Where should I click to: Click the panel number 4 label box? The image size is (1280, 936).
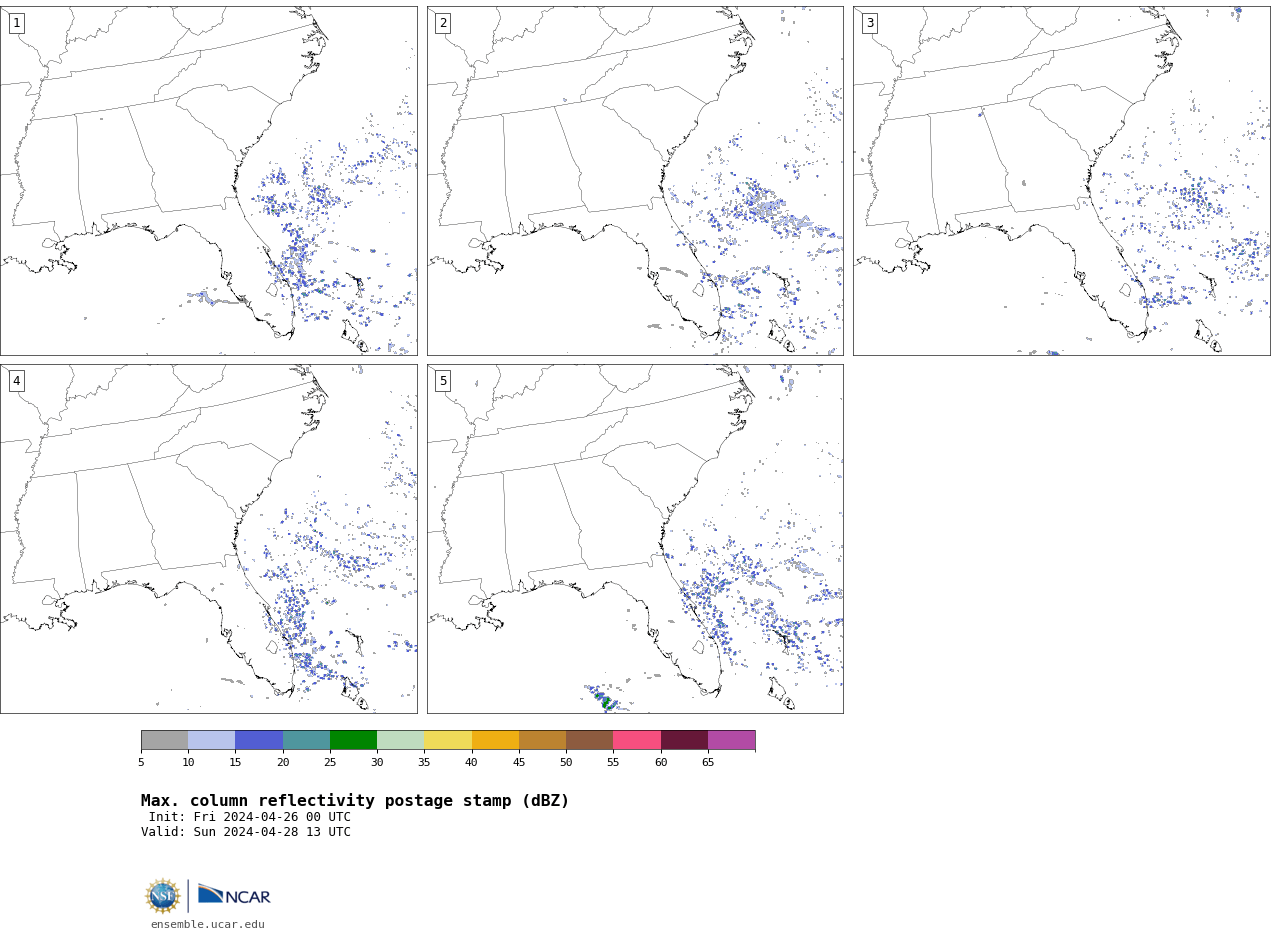tap(16, 381)
